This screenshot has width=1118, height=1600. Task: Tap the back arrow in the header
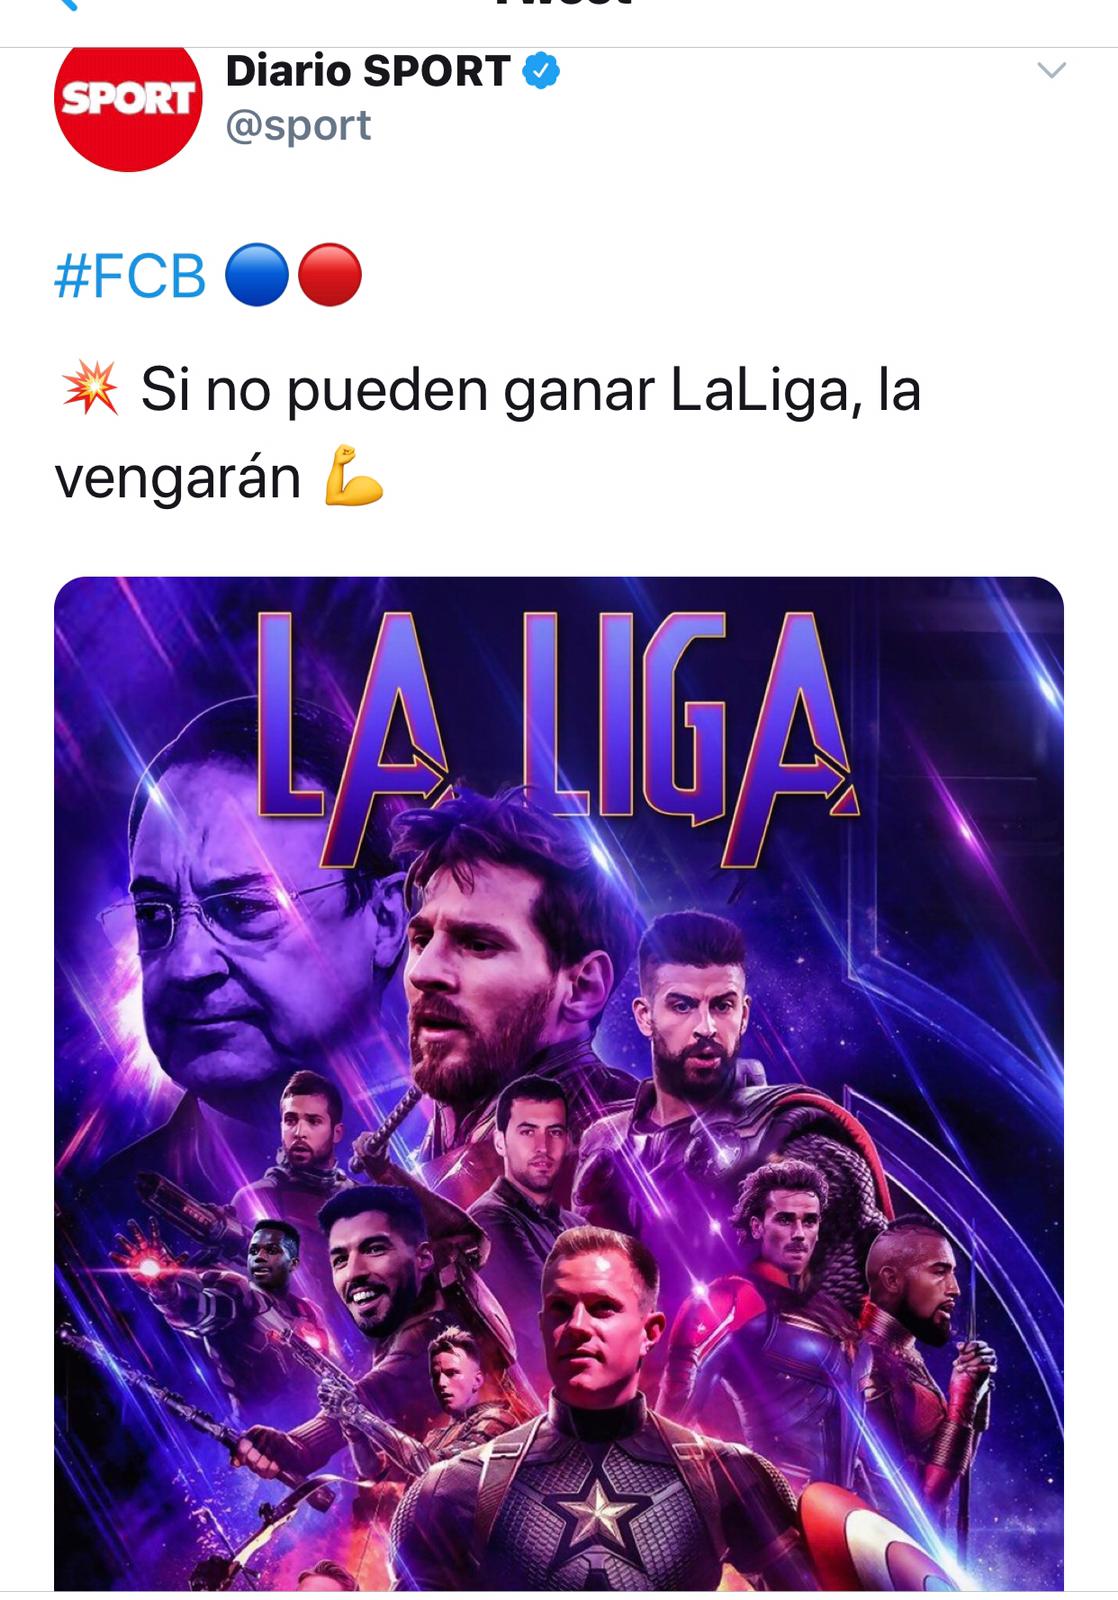(66, 5)
